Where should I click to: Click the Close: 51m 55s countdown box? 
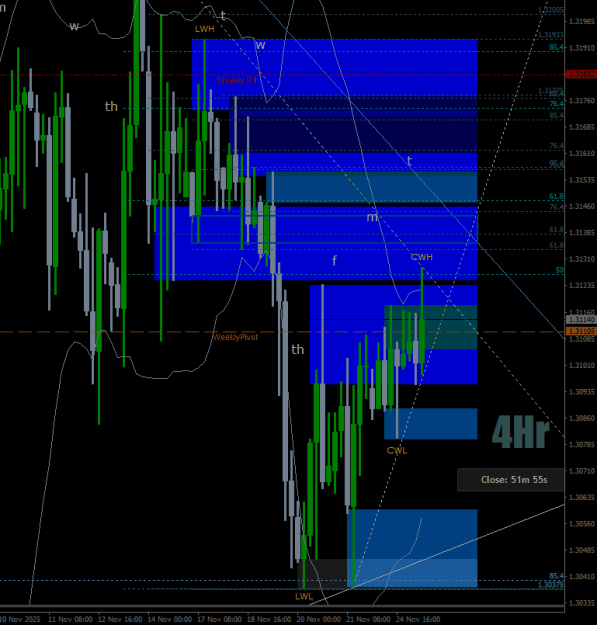pyautogui.click(x=511, y=480)
